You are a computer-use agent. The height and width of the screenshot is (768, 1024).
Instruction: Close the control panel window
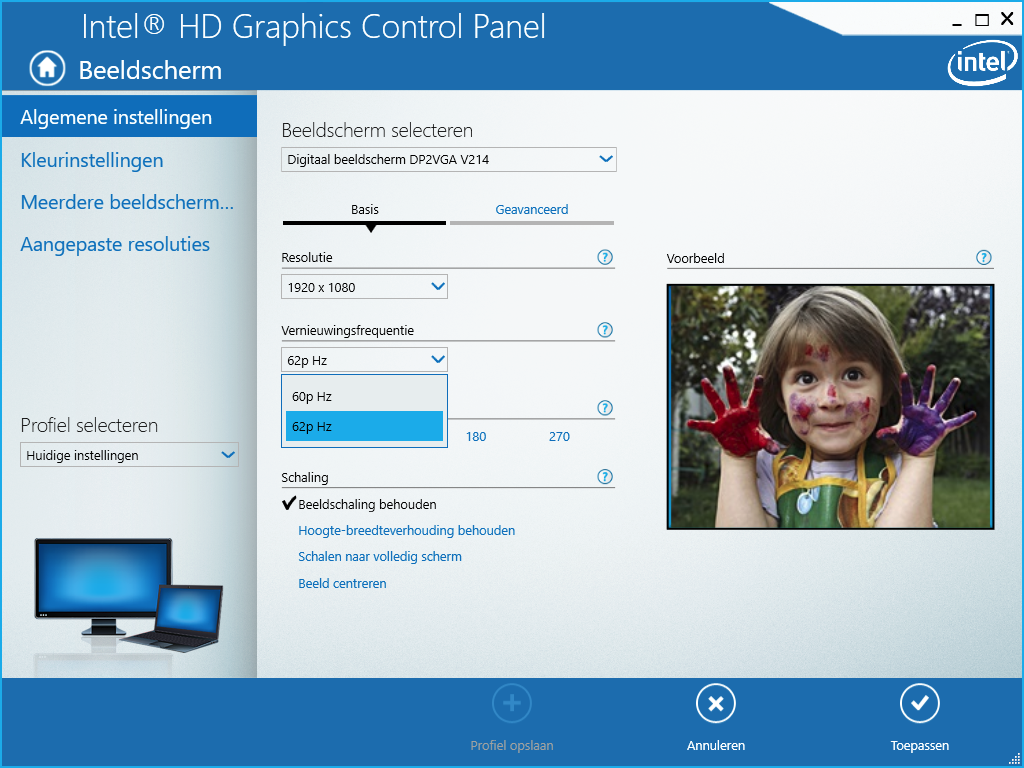click(x=1007, y=20)
